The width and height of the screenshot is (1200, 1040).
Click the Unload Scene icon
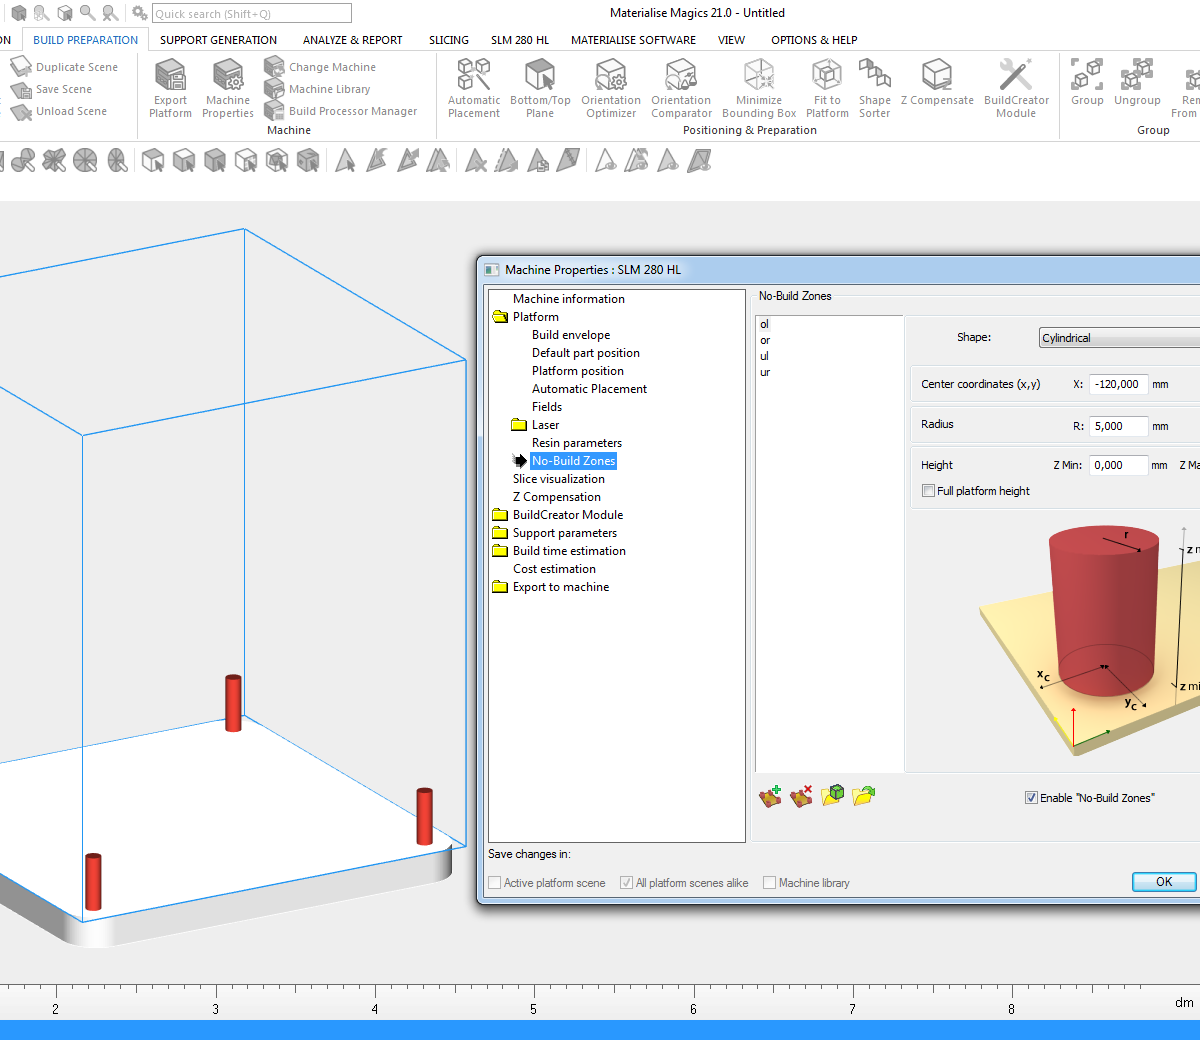[21, 111]
